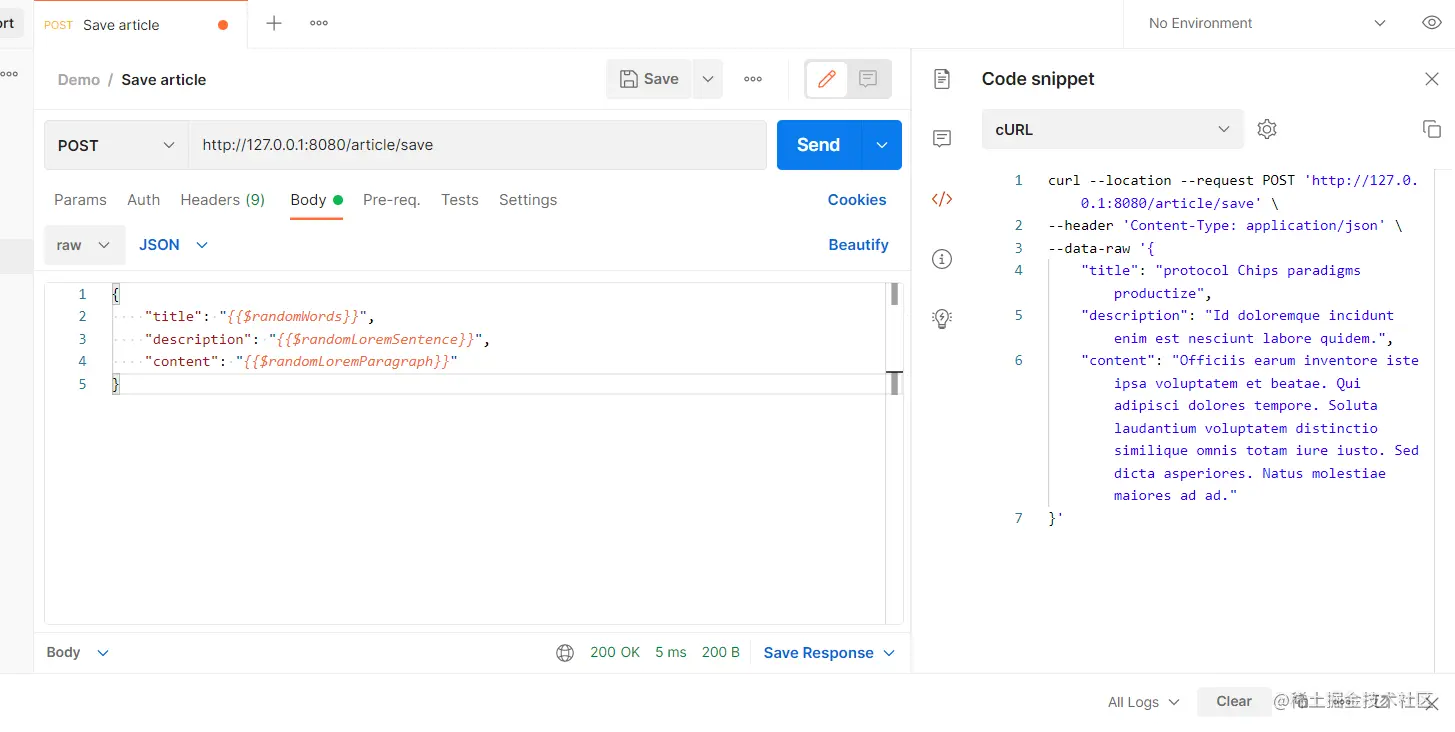Image resolution: width=1455 pixels, height=732 pixels.
Task: Open the Comments icon in right sidebar
Action: (941, 139)
